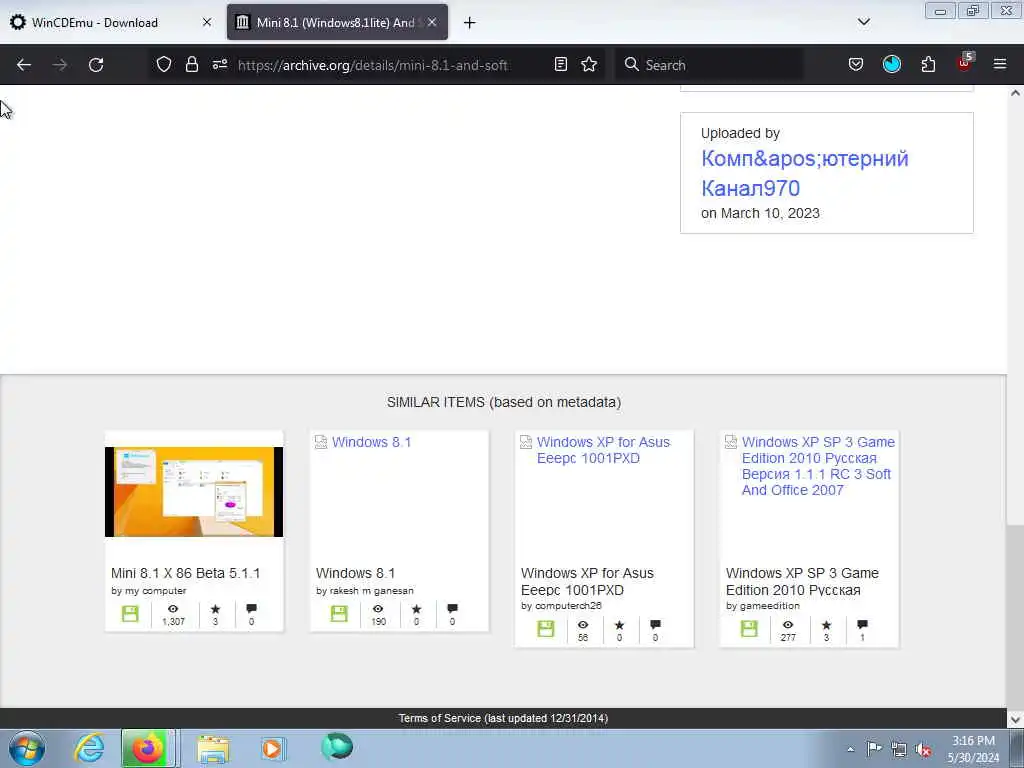
Task: Click favorites star on the Mini 8.1 card
Action: coord(215,609)
